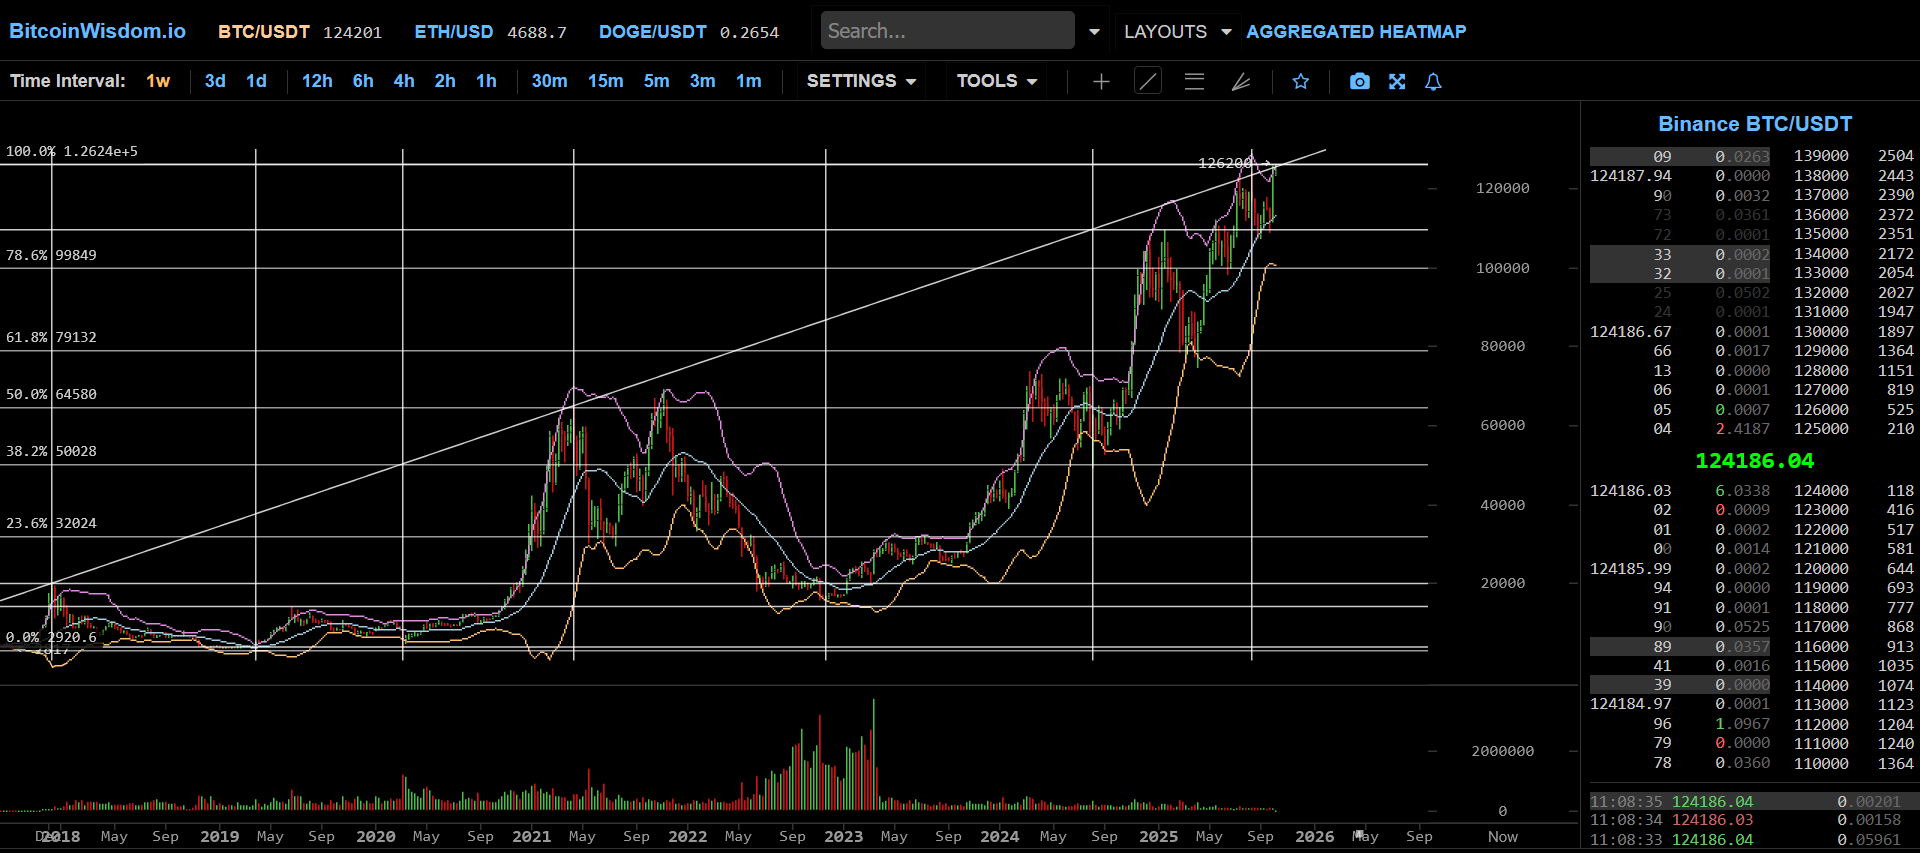Image resolution: width=1920 pixels, height=853 pixels.
Task: Select the horizontal lines Fibonacci tool
Action: pyautogui.click(x=1194, y=82)
